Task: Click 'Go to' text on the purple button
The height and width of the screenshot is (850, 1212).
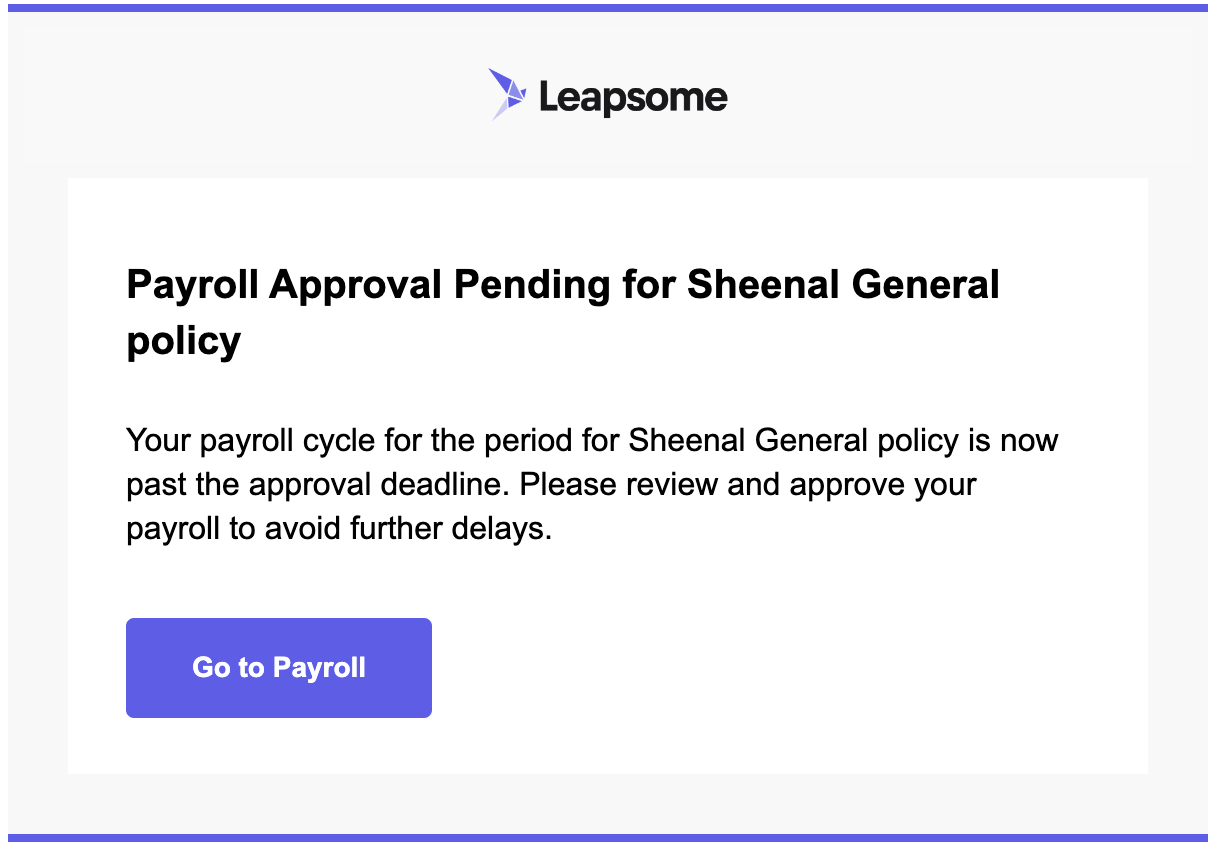Action: (x=228, y=668)
